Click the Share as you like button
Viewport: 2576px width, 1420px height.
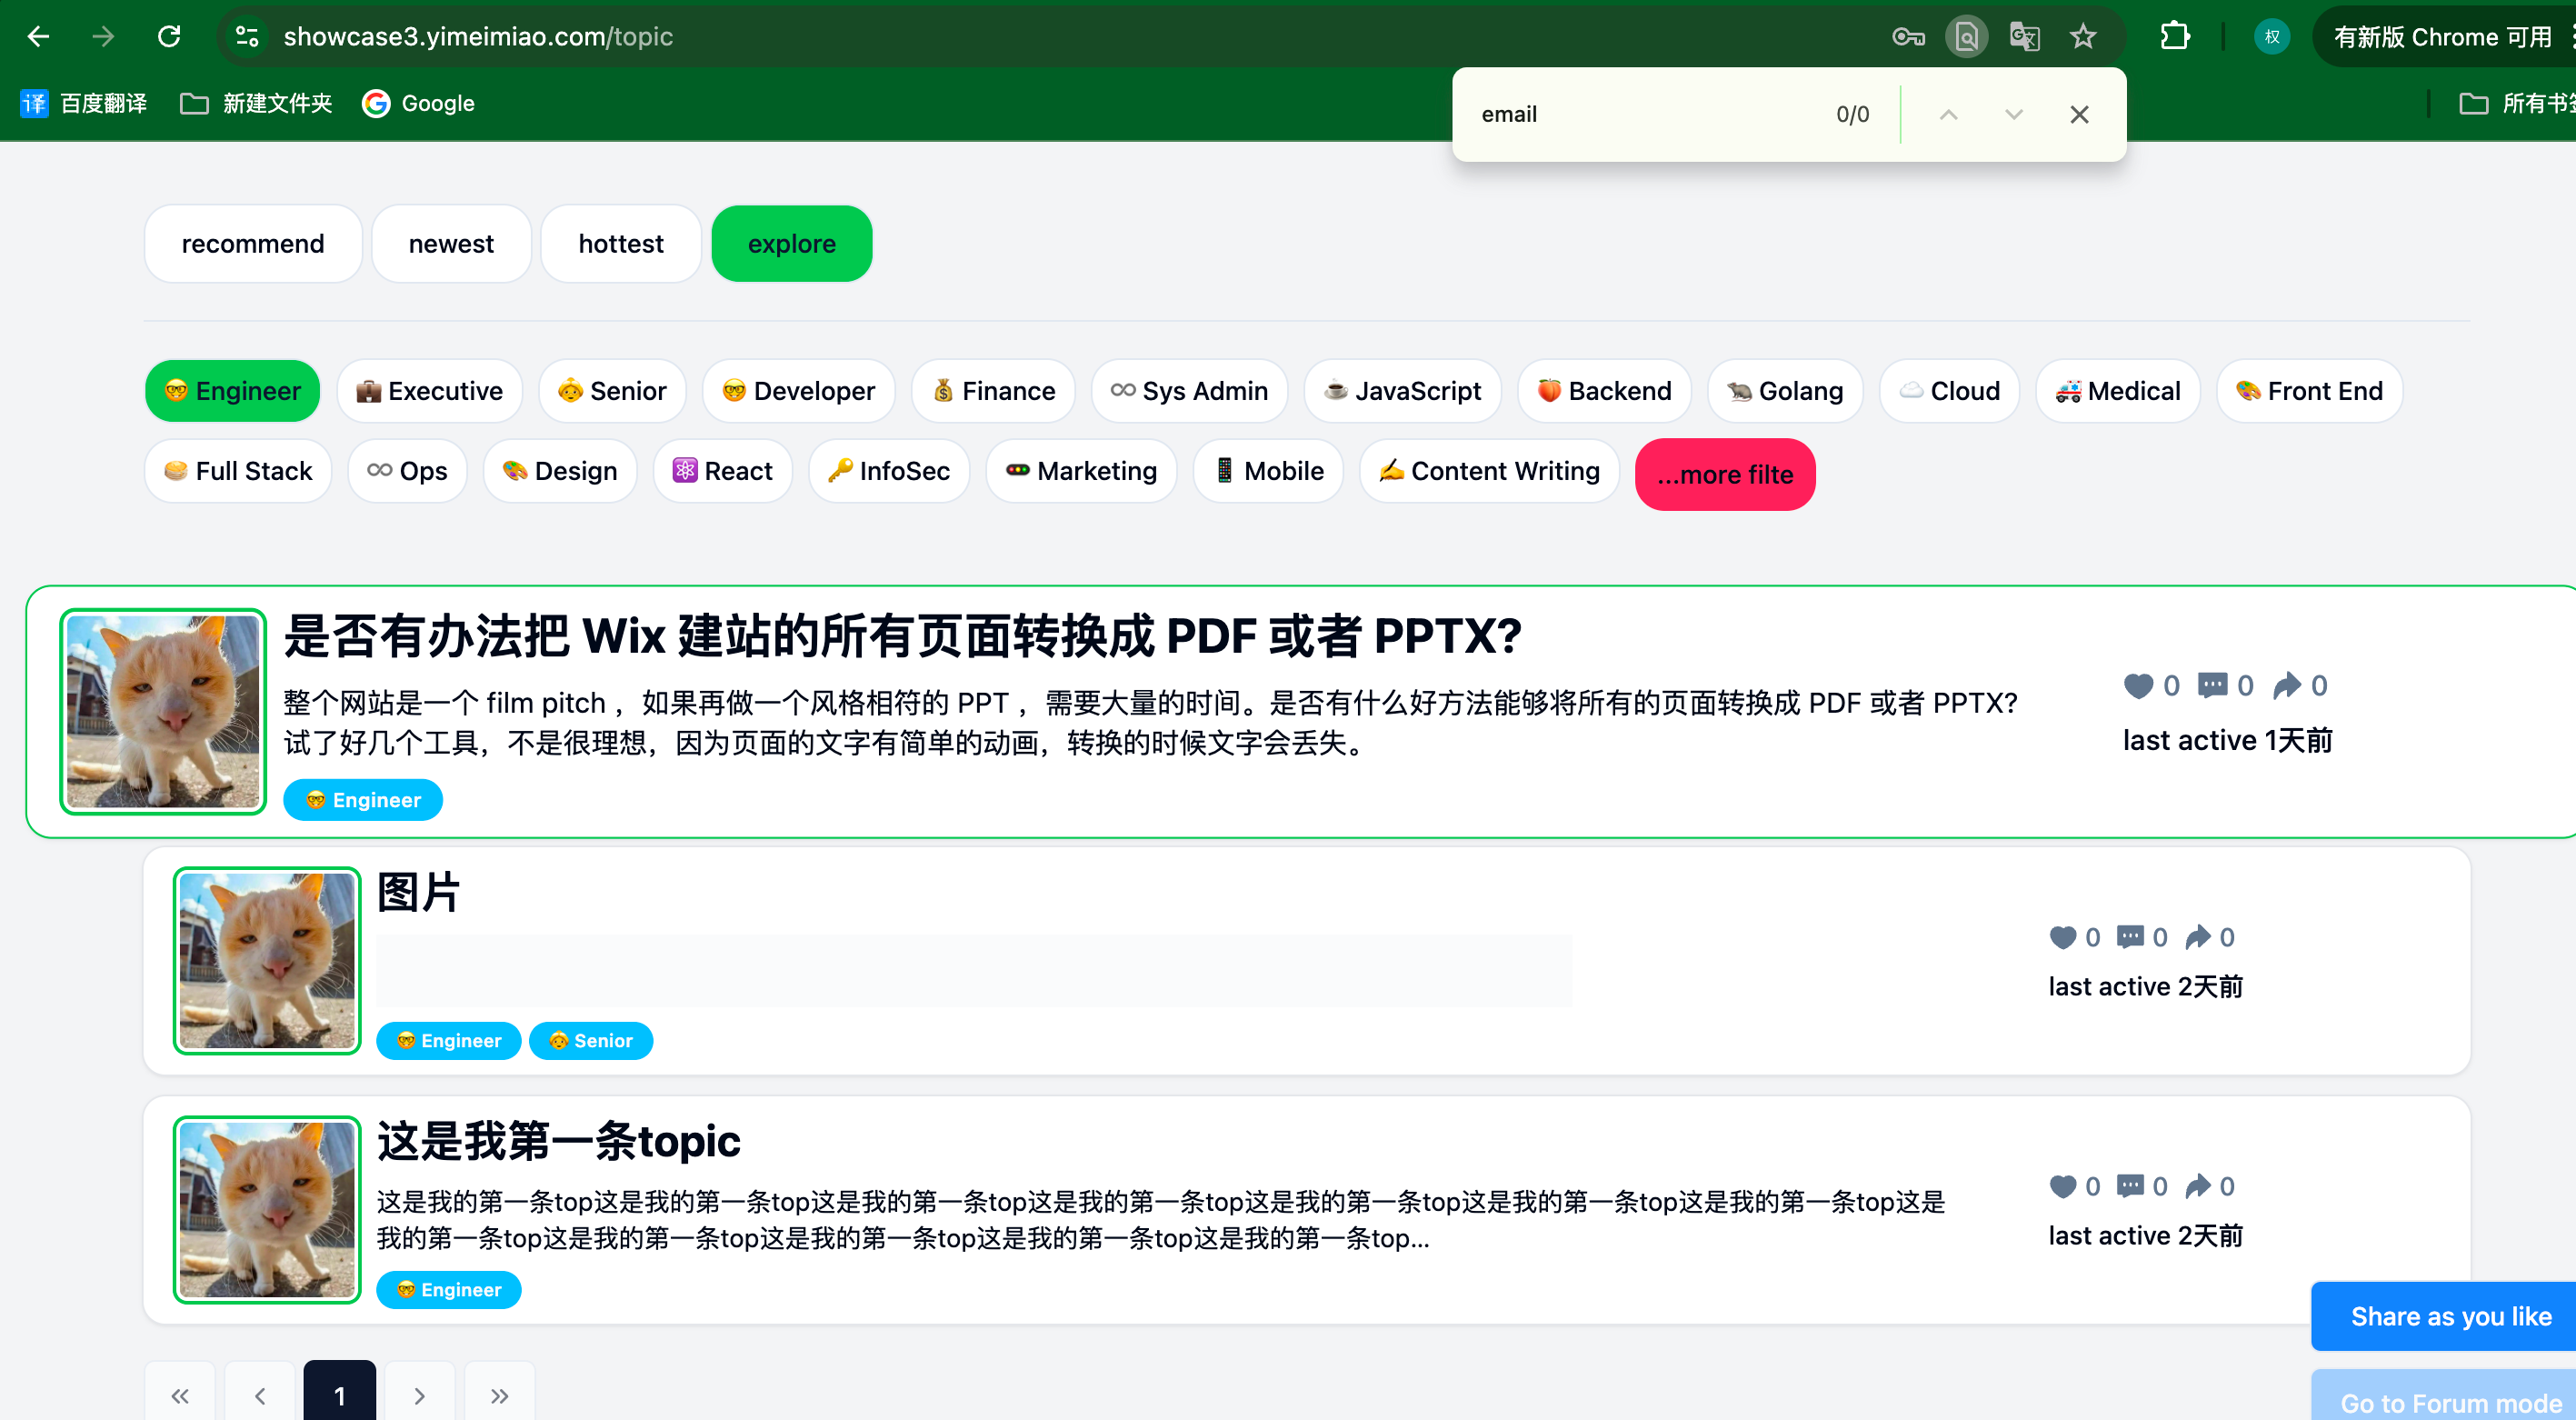click(2449, 1316)
